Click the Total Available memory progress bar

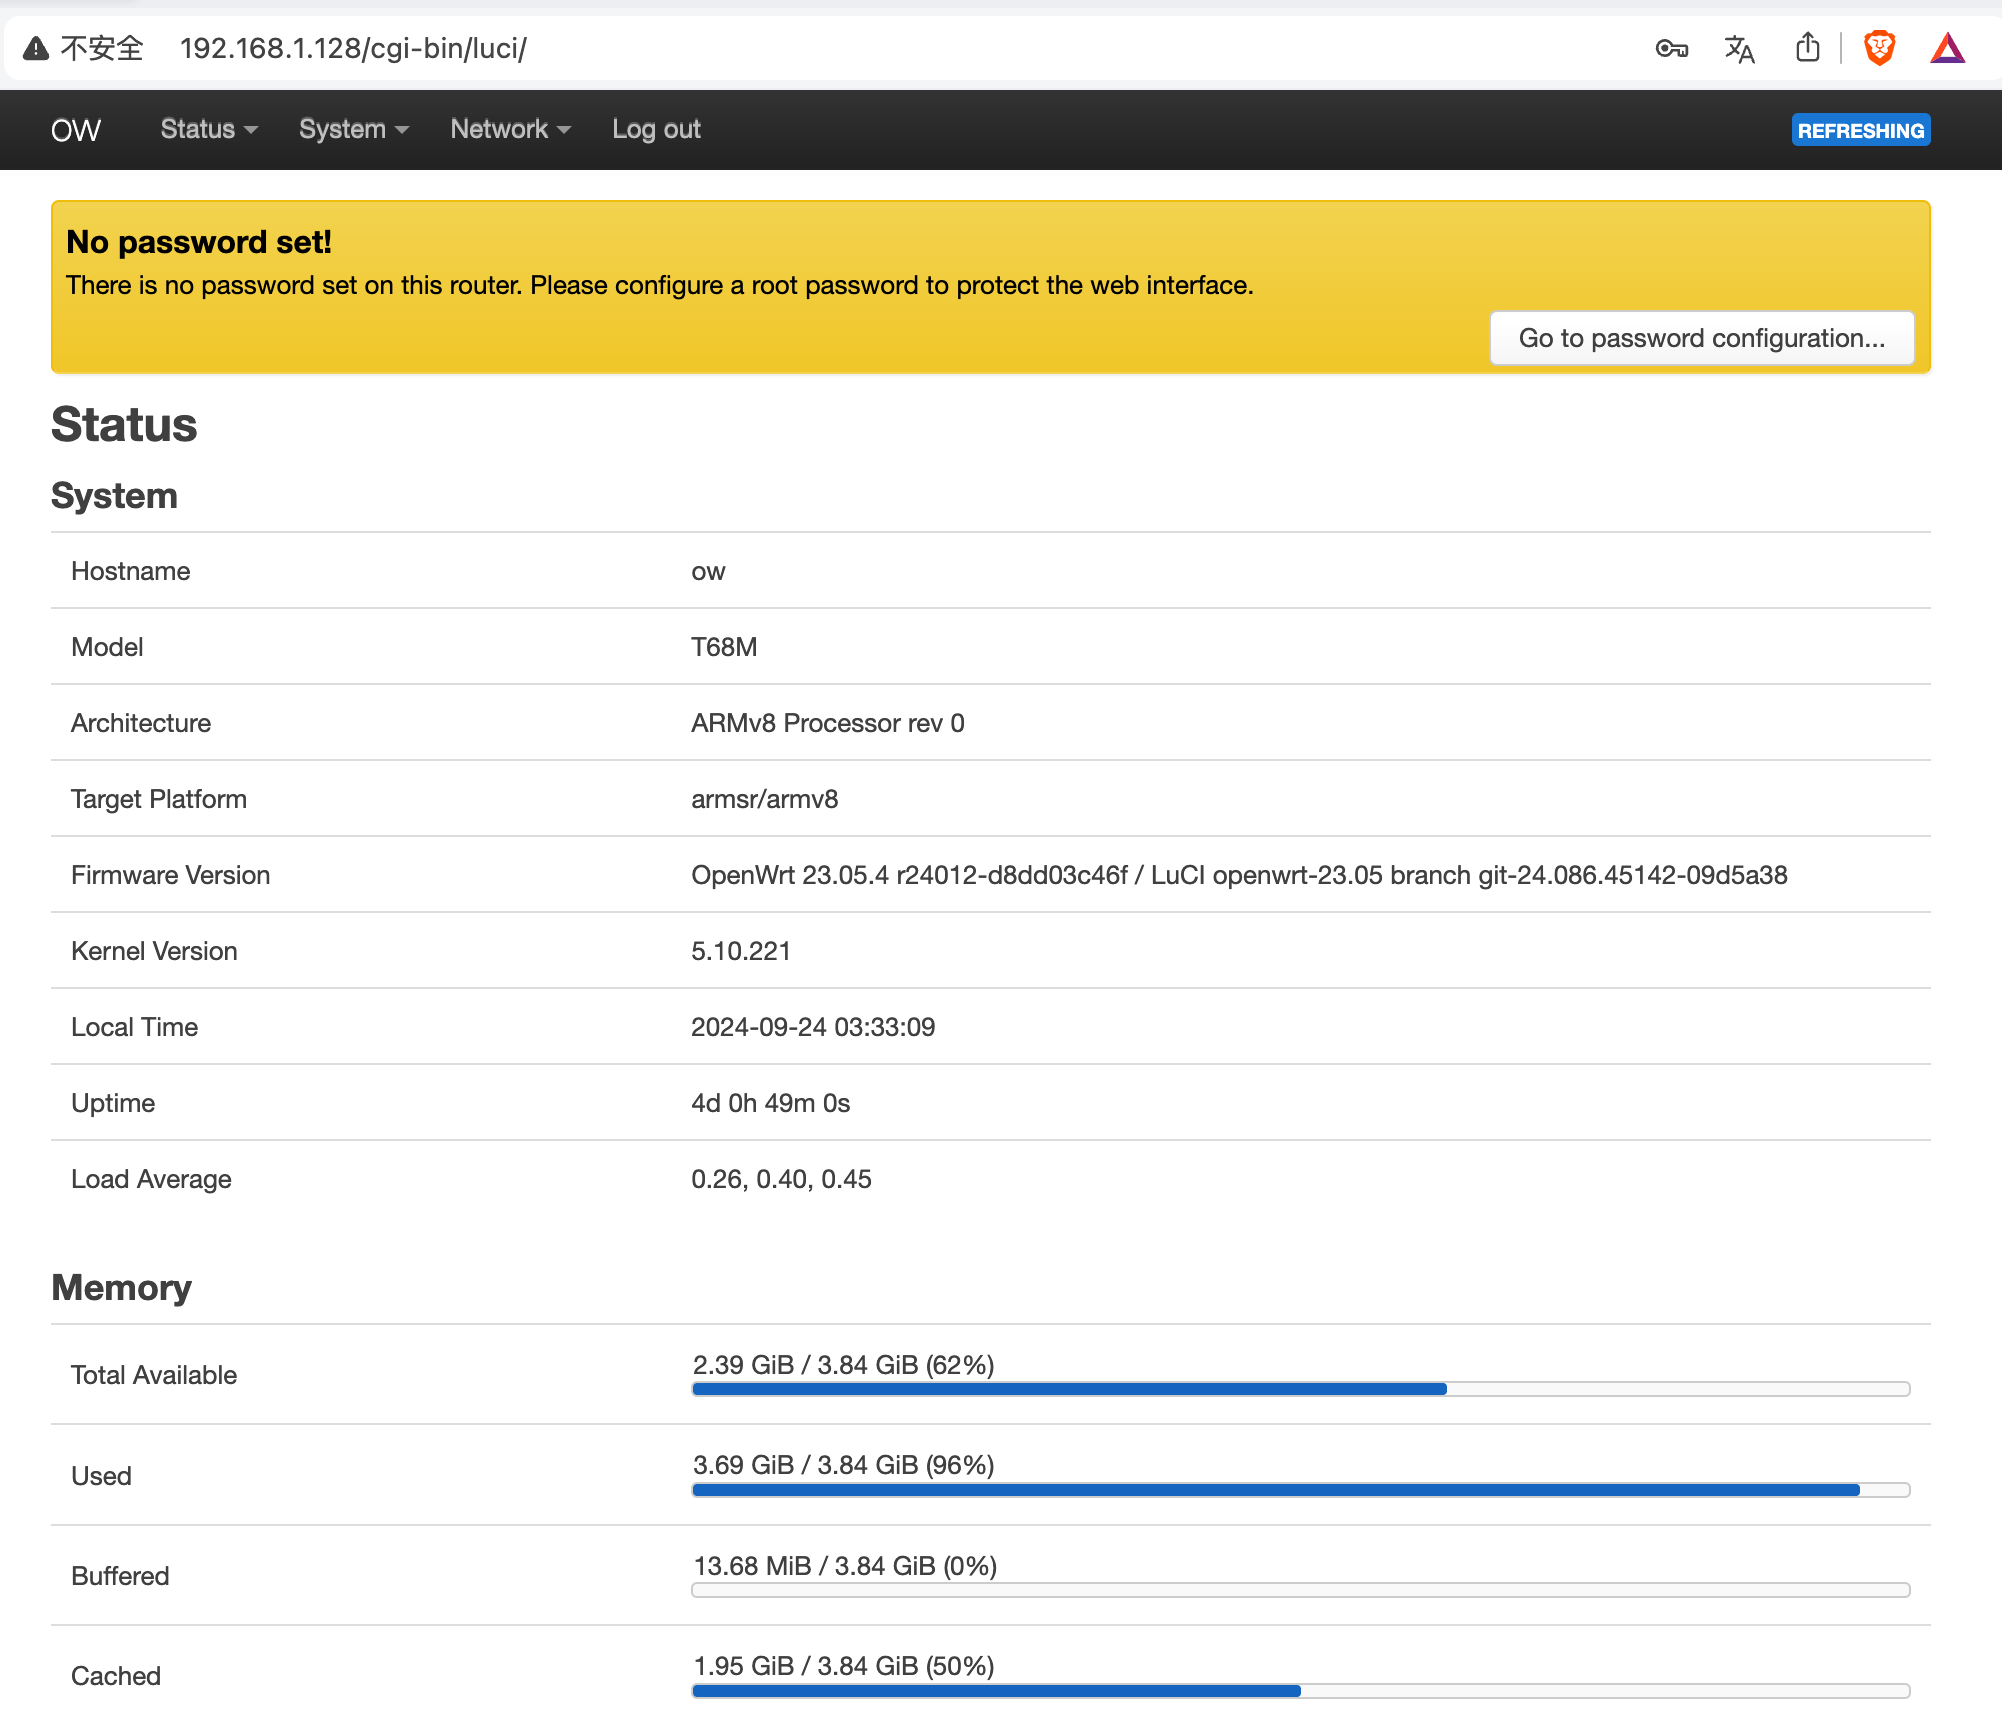pos(1300,1389)
